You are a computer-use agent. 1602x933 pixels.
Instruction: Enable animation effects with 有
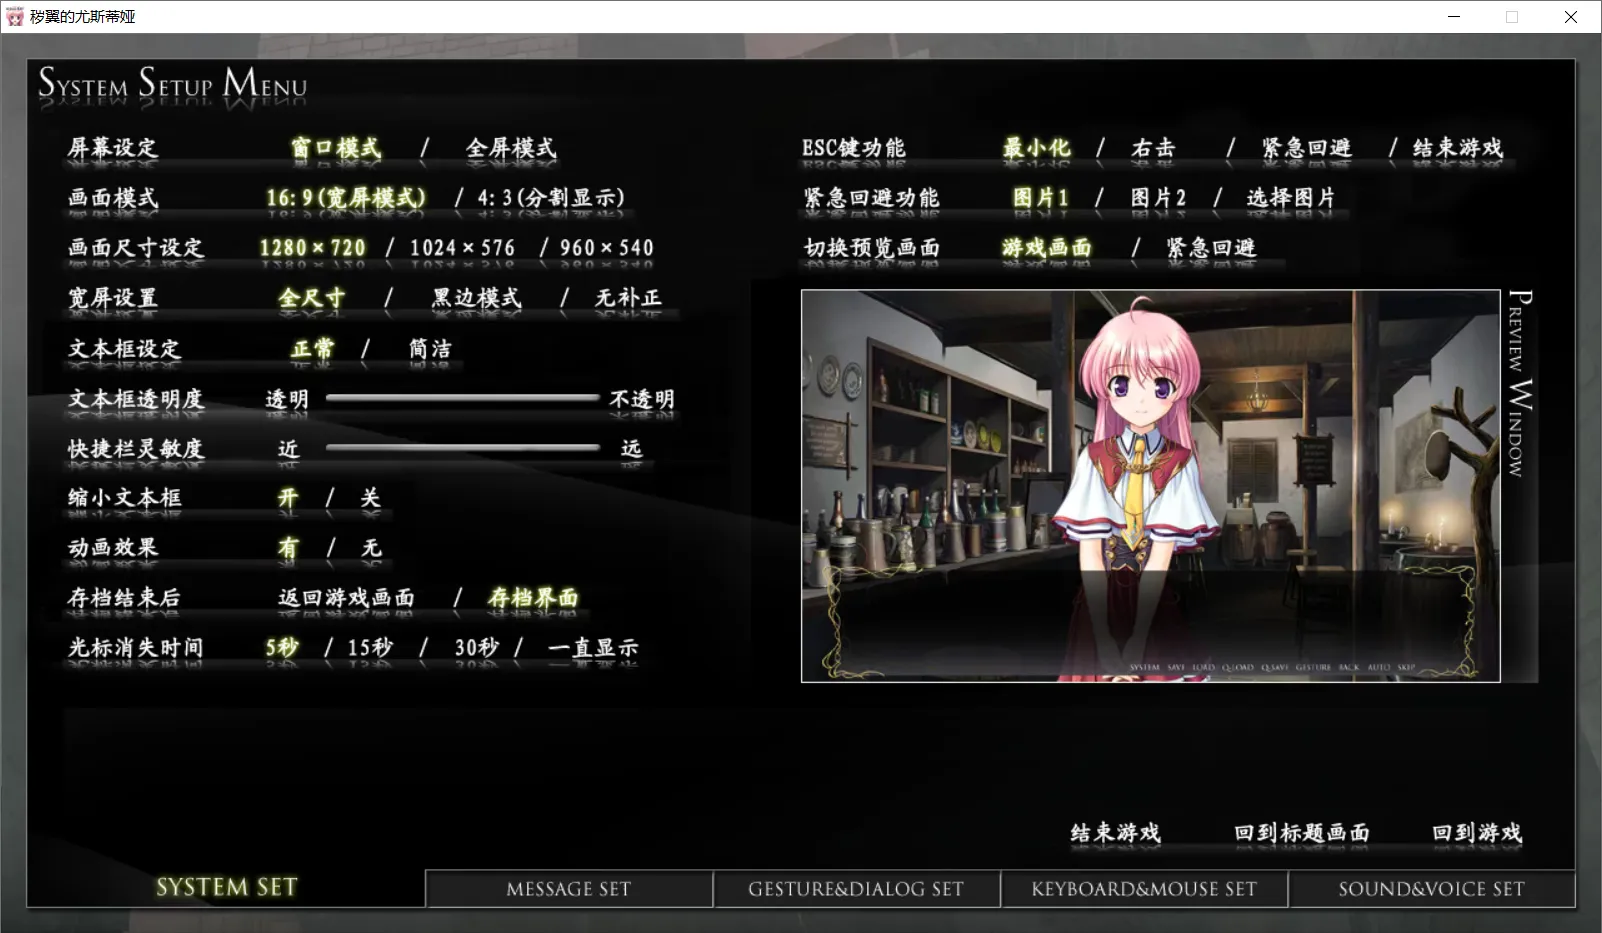(x=288, y=548)
